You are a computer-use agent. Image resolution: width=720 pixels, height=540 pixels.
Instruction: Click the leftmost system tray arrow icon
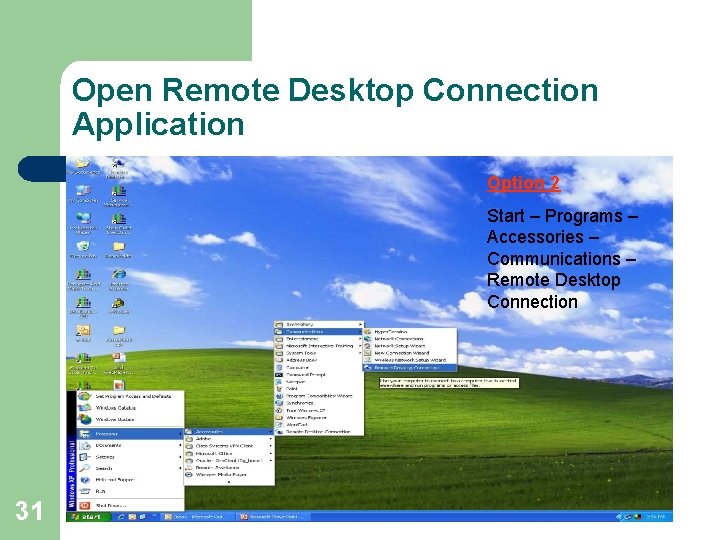click(619, 517)
